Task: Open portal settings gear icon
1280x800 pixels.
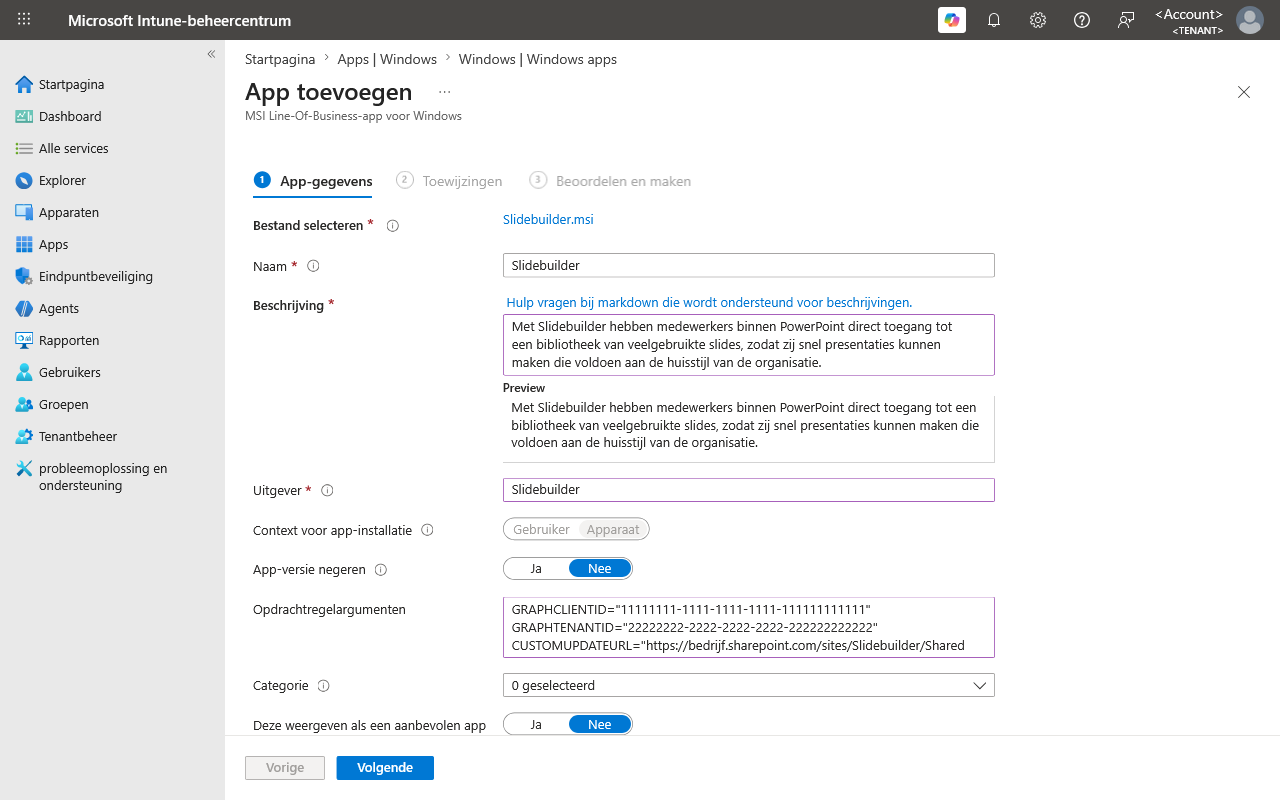Action: tap(1038, 20)
